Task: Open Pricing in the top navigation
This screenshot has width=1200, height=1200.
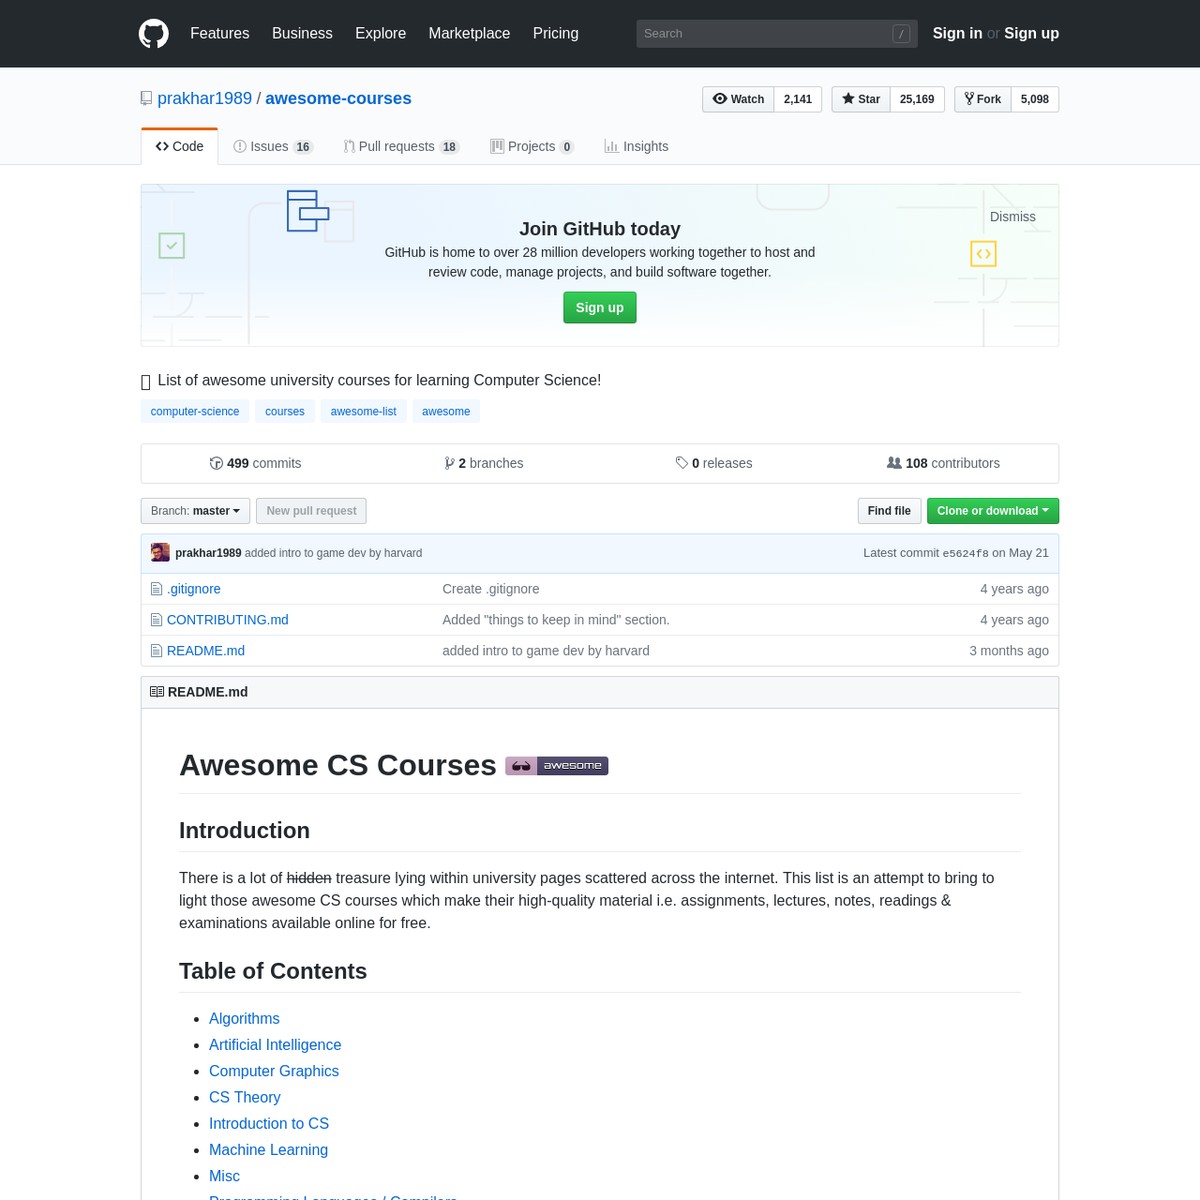Action: pyautogui.click(x=556, y=33)
